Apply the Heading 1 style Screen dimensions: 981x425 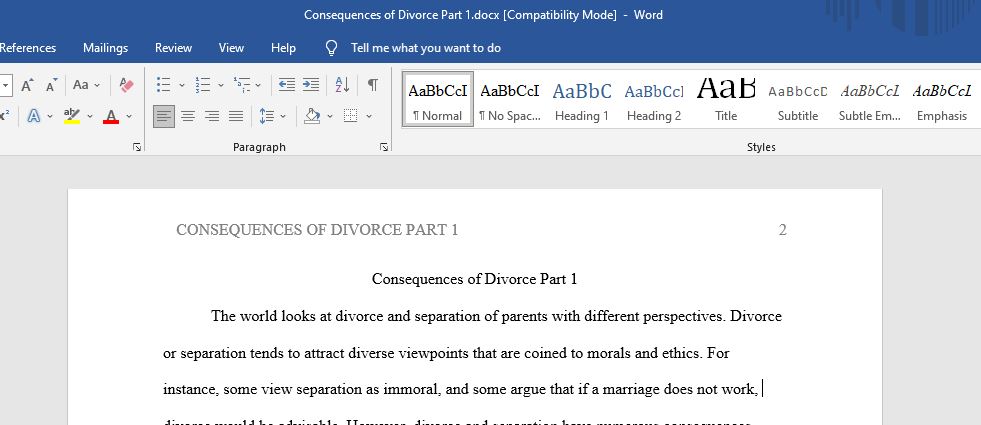tap(581, 99)
